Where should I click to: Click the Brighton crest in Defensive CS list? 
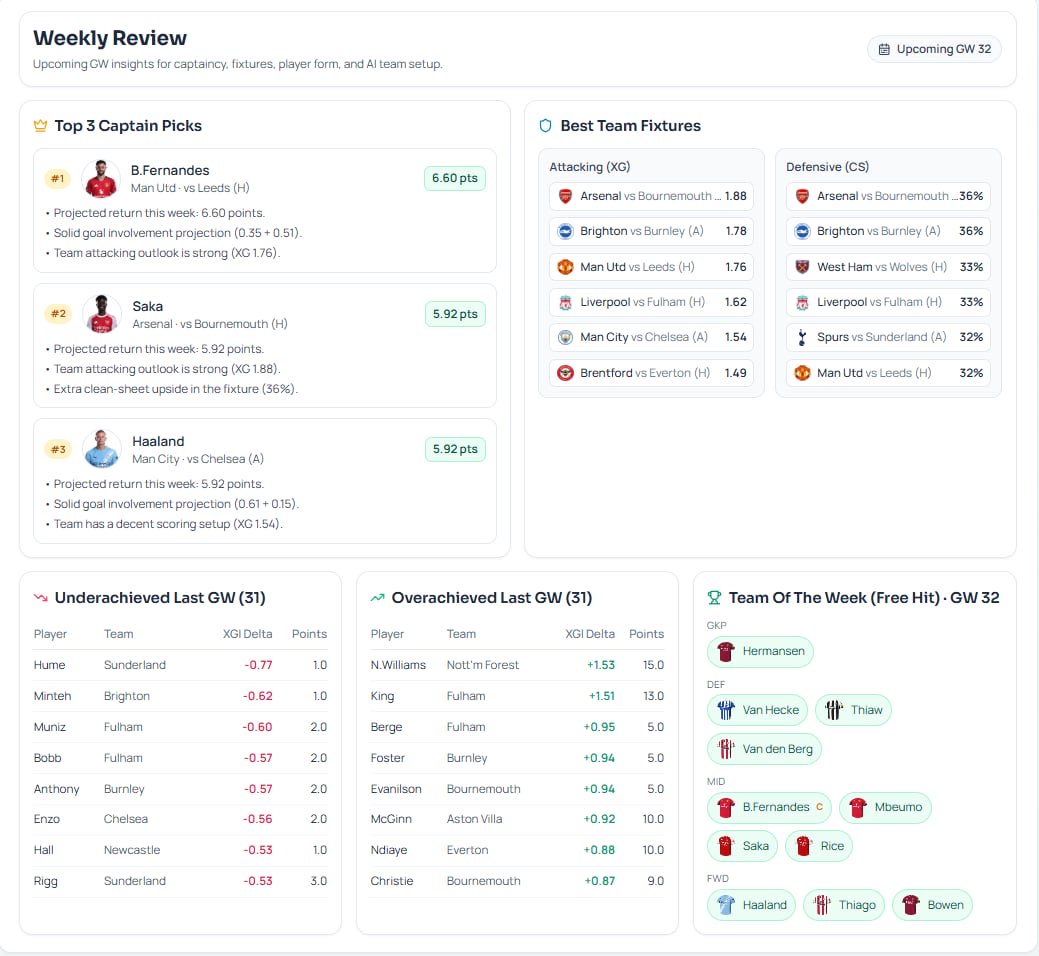point(802,231)
